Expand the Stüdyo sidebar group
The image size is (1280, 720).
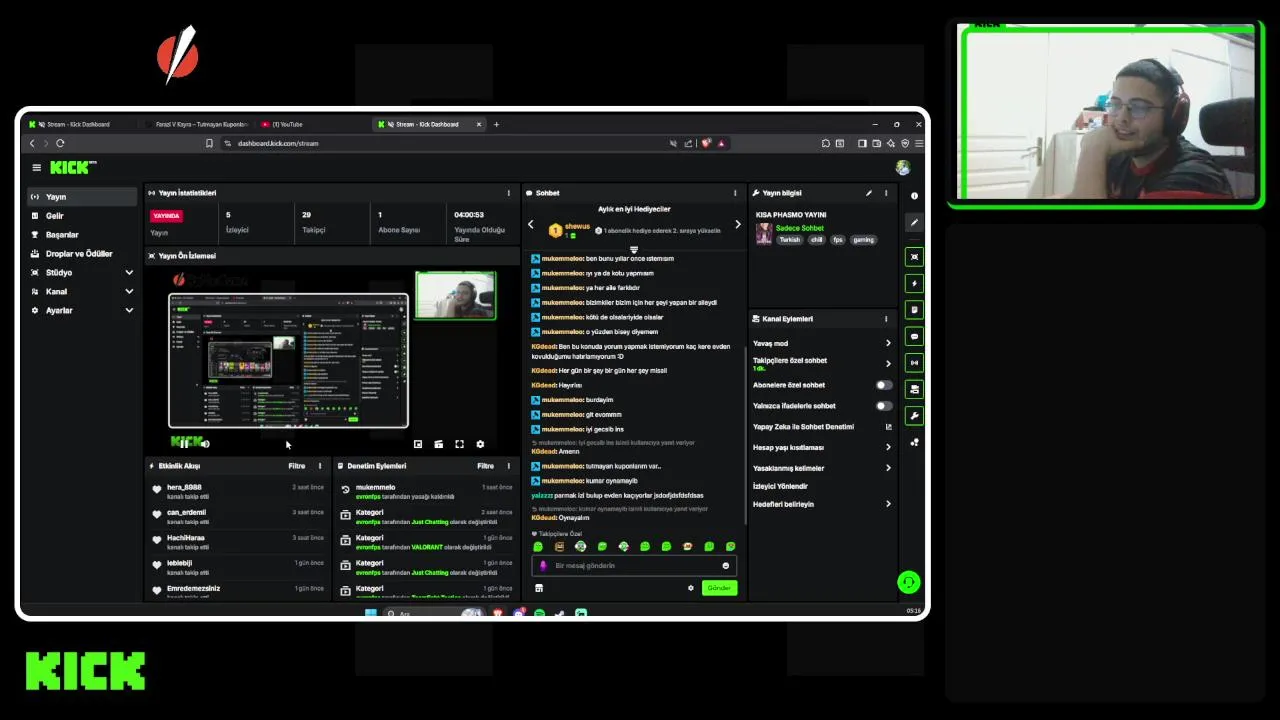coord(82,273)
